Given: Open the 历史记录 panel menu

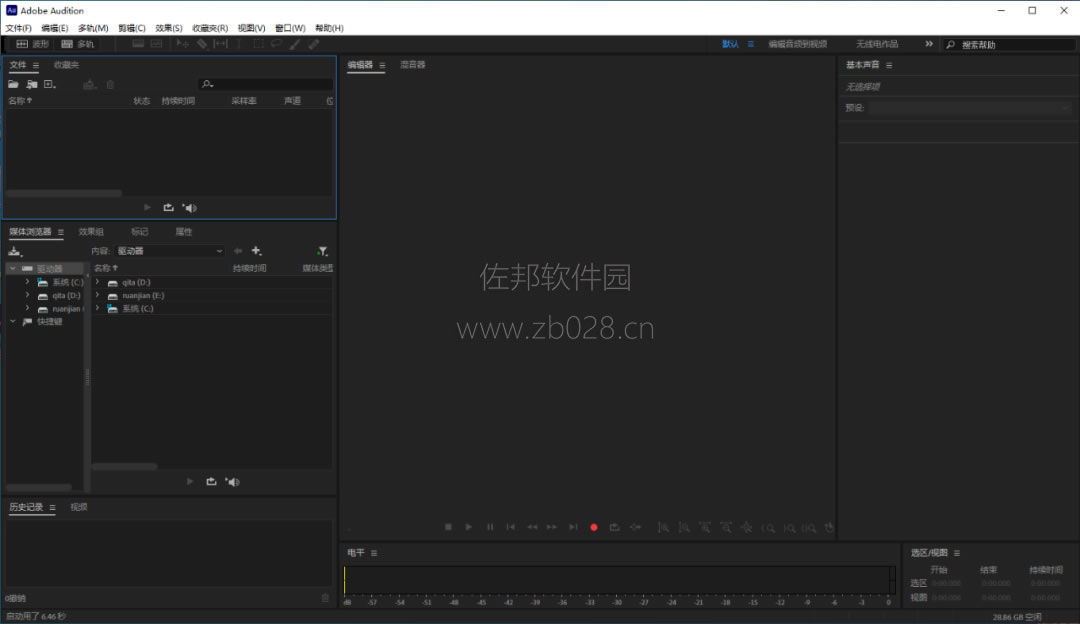Looking at the screenshot, I should click(52, 508).
